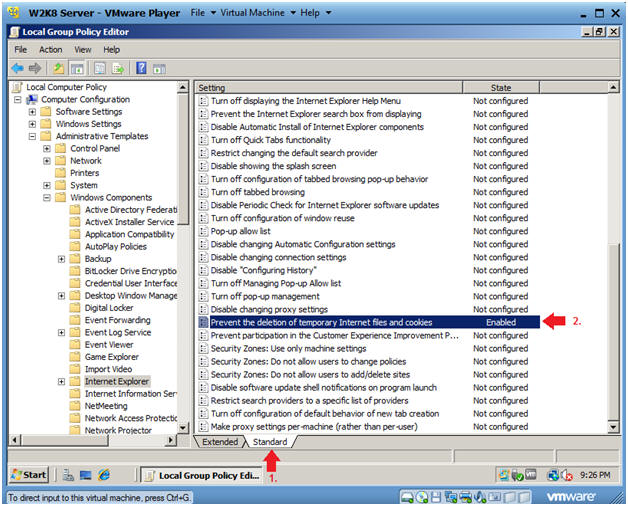Click Local Group Policy Editor taskbar button
The image size is (628, 506).
203,476
